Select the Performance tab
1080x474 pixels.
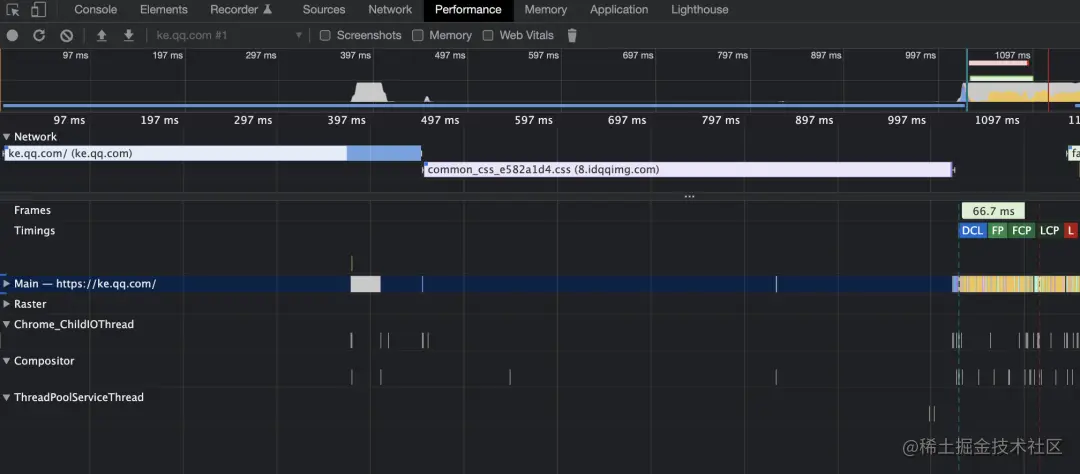coord(468,10)
